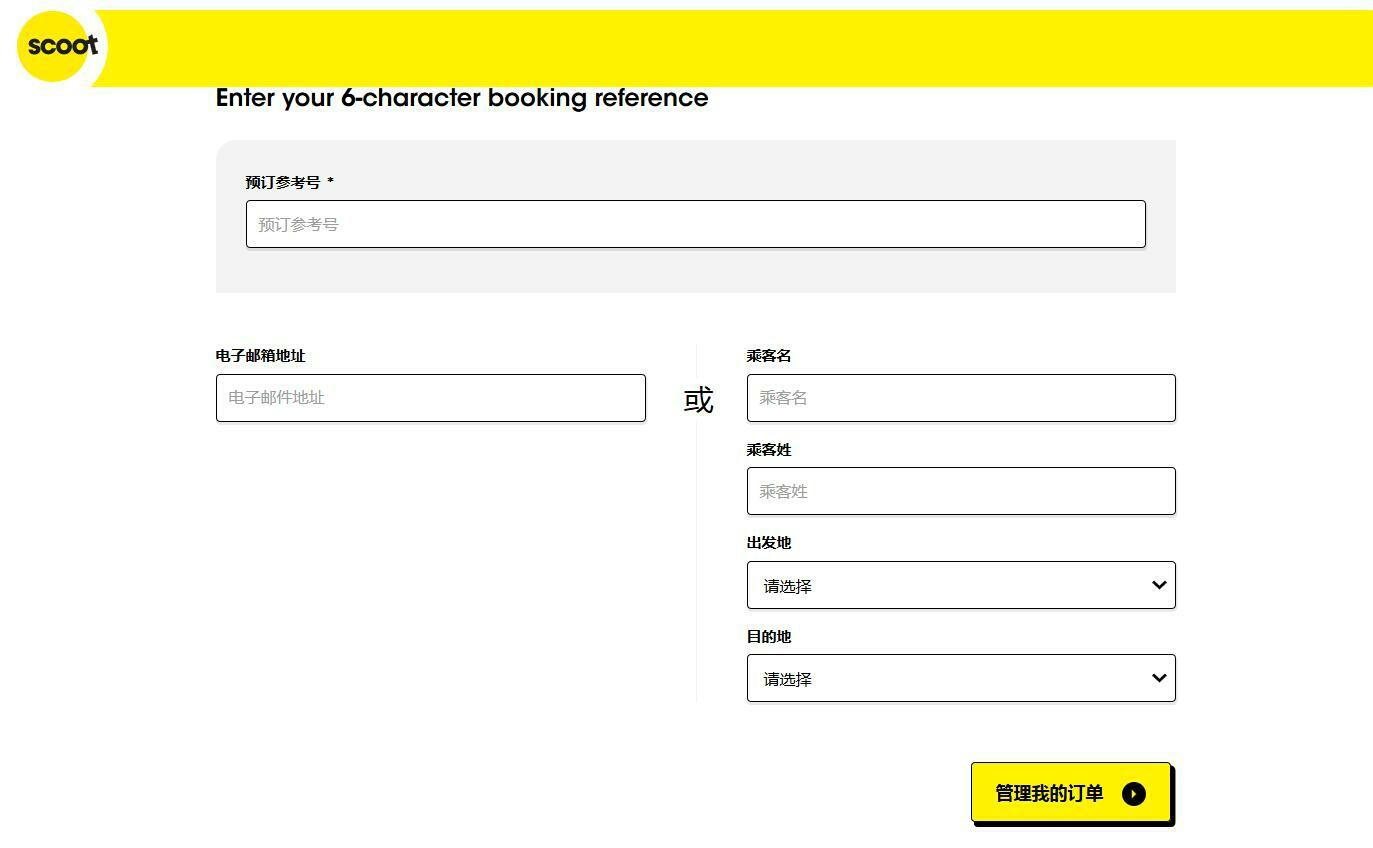This screenshot has height=848, width=1373.
Task: Click the chevron arrow on the 目的地 dropdown
Action: [x=1158, y=678]
